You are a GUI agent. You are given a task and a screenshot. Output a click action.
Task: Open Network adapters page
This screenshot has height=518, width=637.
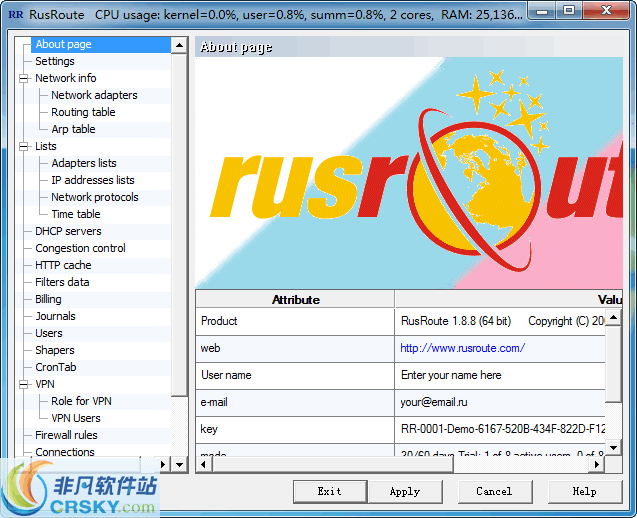point(94,95)
